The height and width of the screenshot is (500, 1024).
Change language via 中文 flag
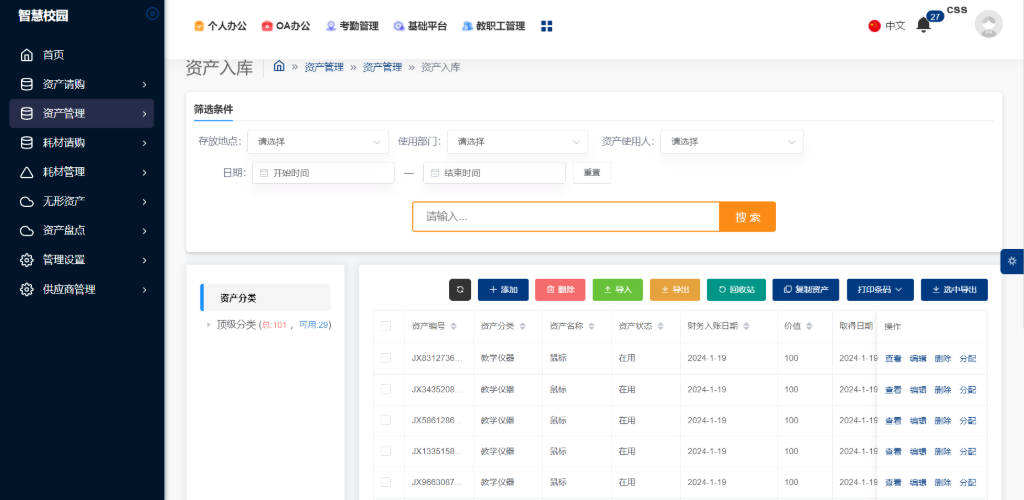point(886,26)
